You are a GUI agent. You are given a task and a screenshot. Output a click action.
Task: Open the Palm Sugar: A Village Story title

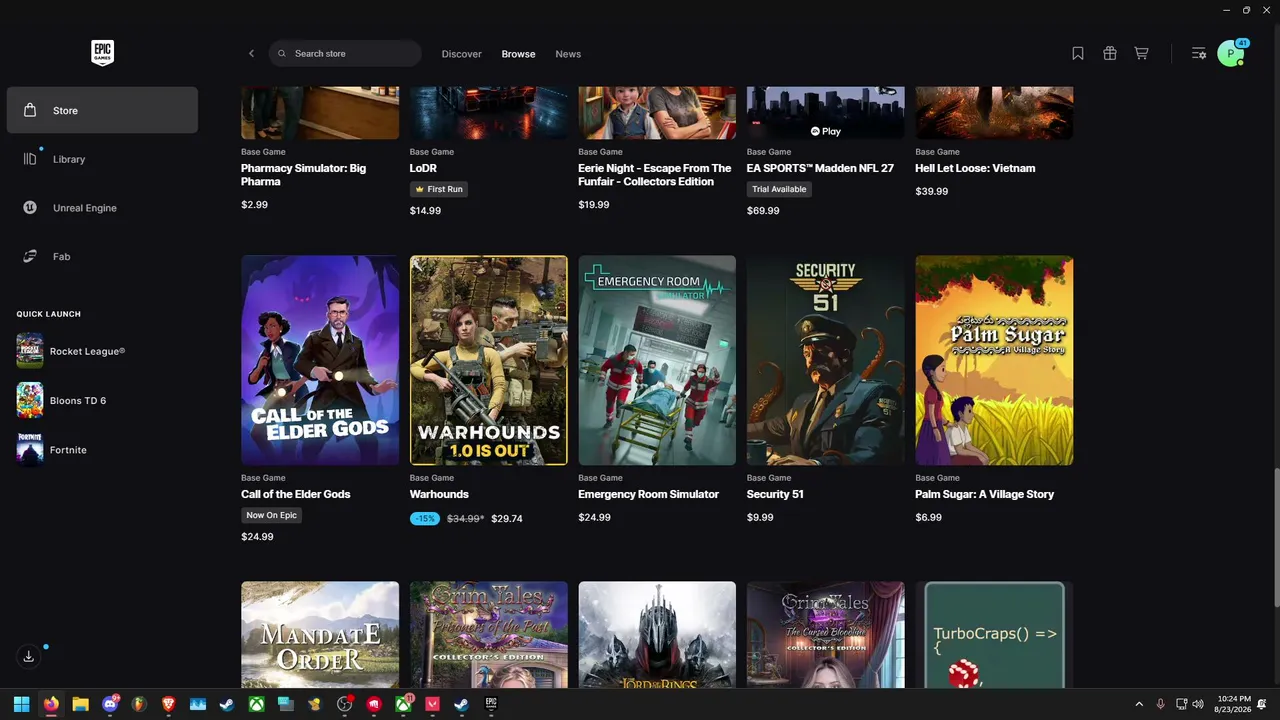(x=984, y=494)
